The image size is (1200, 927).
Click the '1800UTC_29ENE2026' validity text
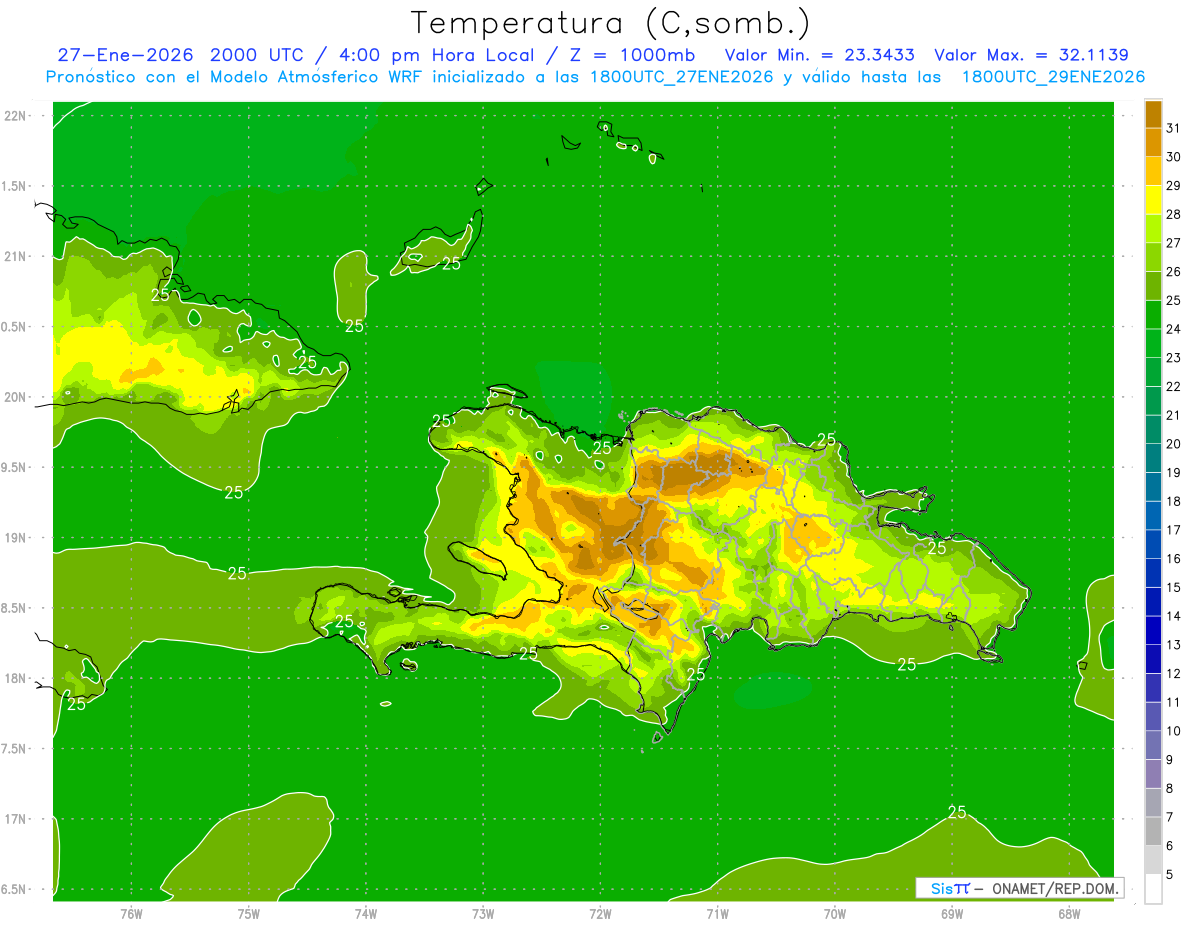(1053, 77)
